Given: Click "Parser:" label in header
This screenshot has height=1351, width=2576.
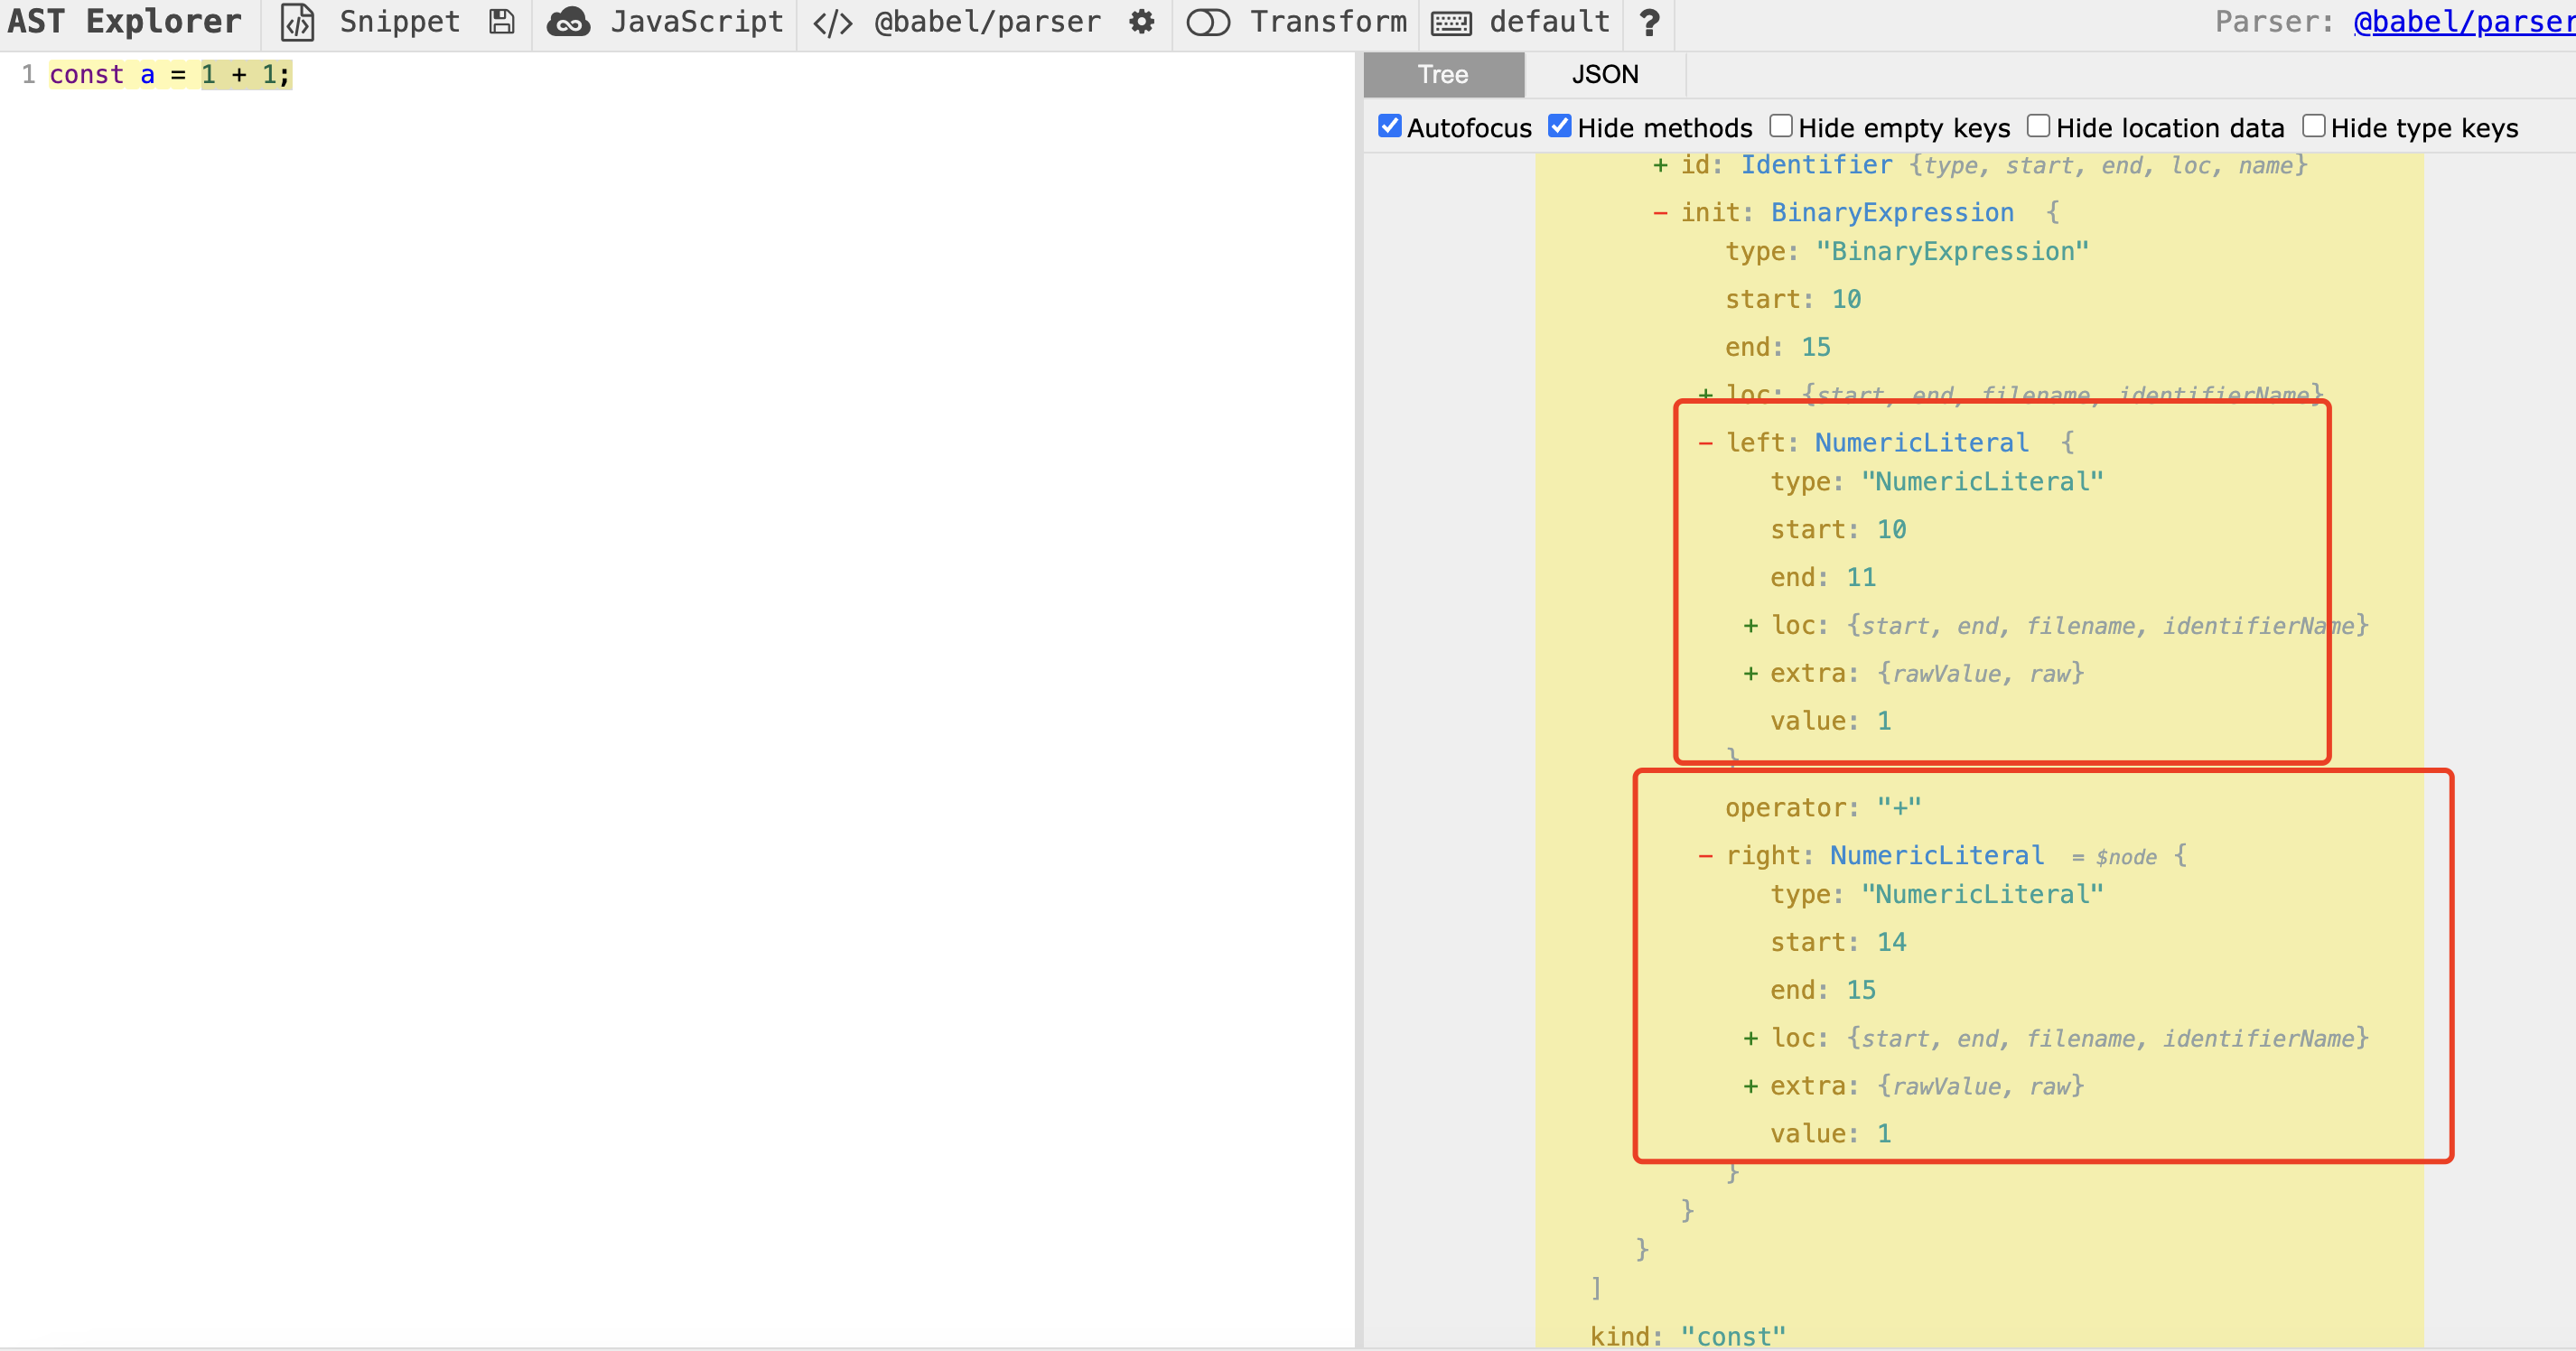Looking at the screenshot, I should coord(2273,22).
